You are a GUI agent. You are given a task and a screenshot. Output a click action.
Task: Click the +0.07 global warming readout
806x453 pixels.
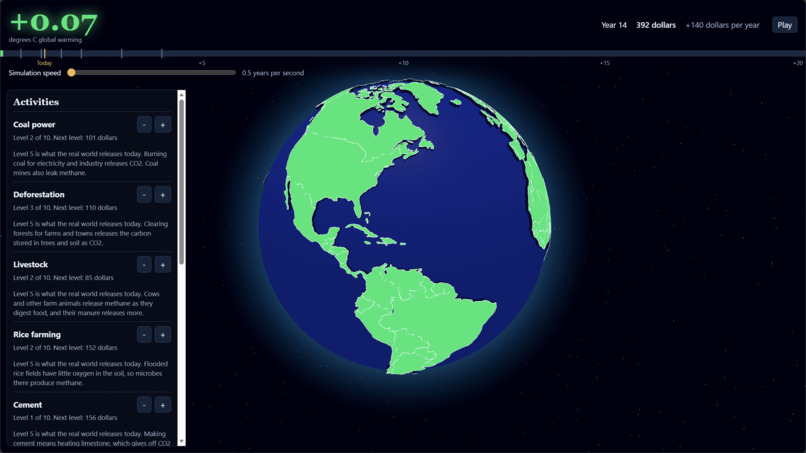[x=53, y=22]
